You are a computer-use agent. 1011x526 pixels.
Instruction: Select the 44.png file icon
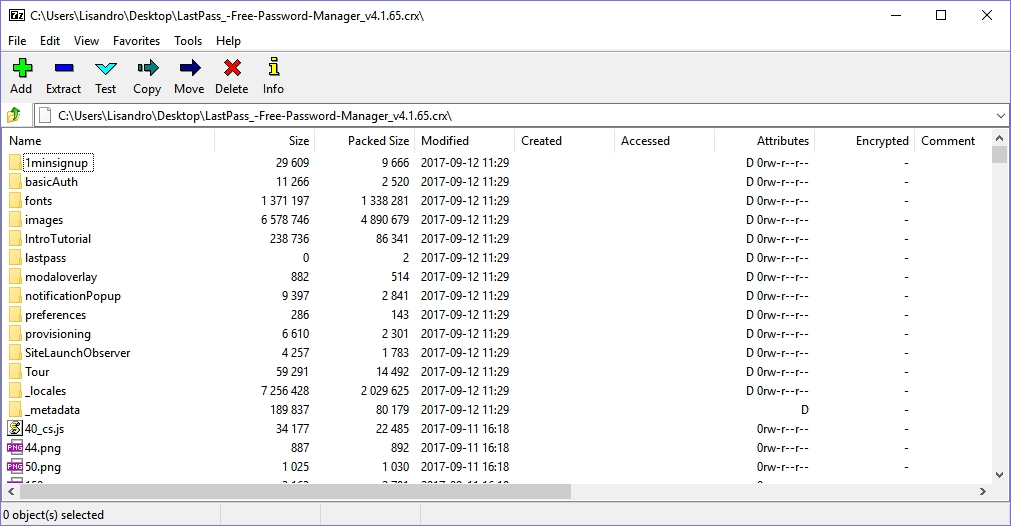tap(15, 447)
